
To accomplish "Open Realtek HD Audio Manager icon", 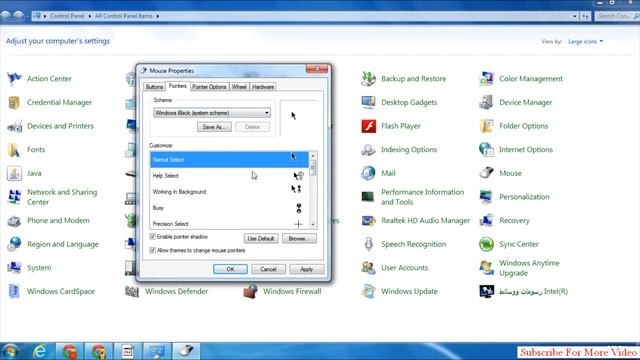I will [368, 220].
